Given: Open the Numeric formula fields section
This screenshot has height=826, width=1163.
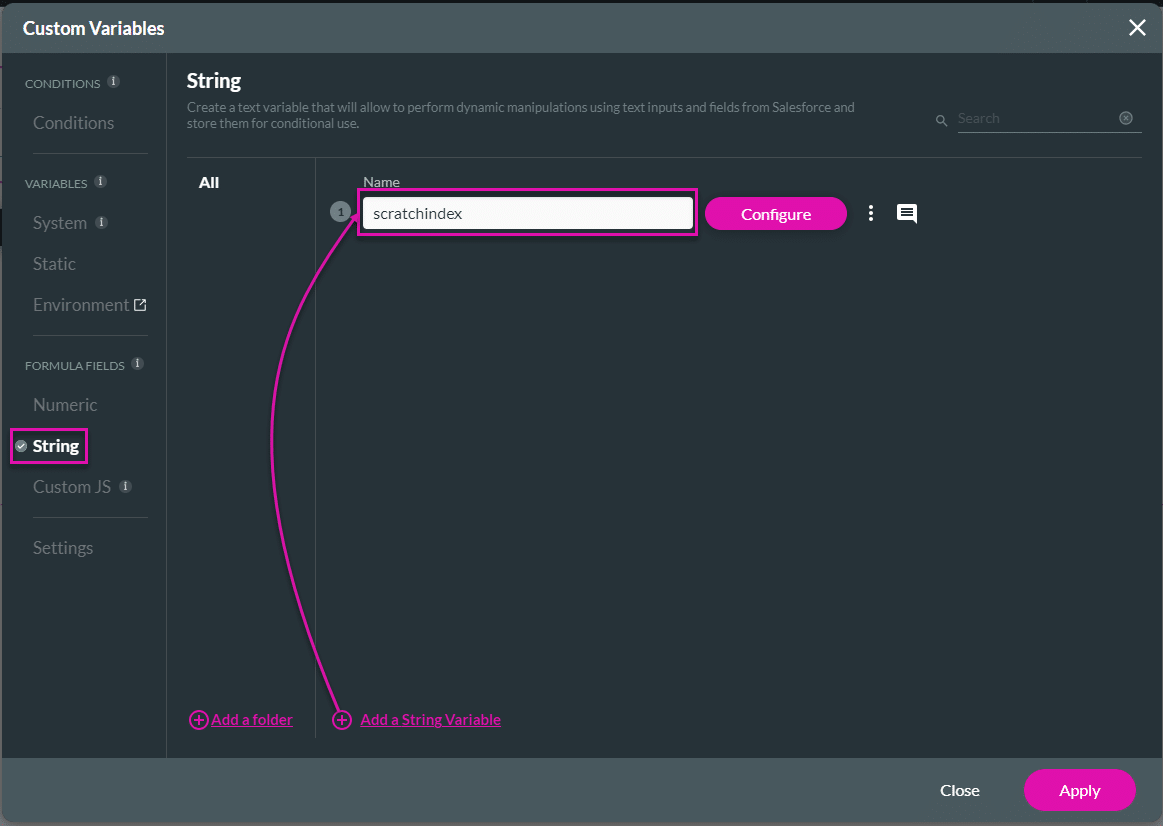Looking at the screenshot, I should tap(65, 404).
